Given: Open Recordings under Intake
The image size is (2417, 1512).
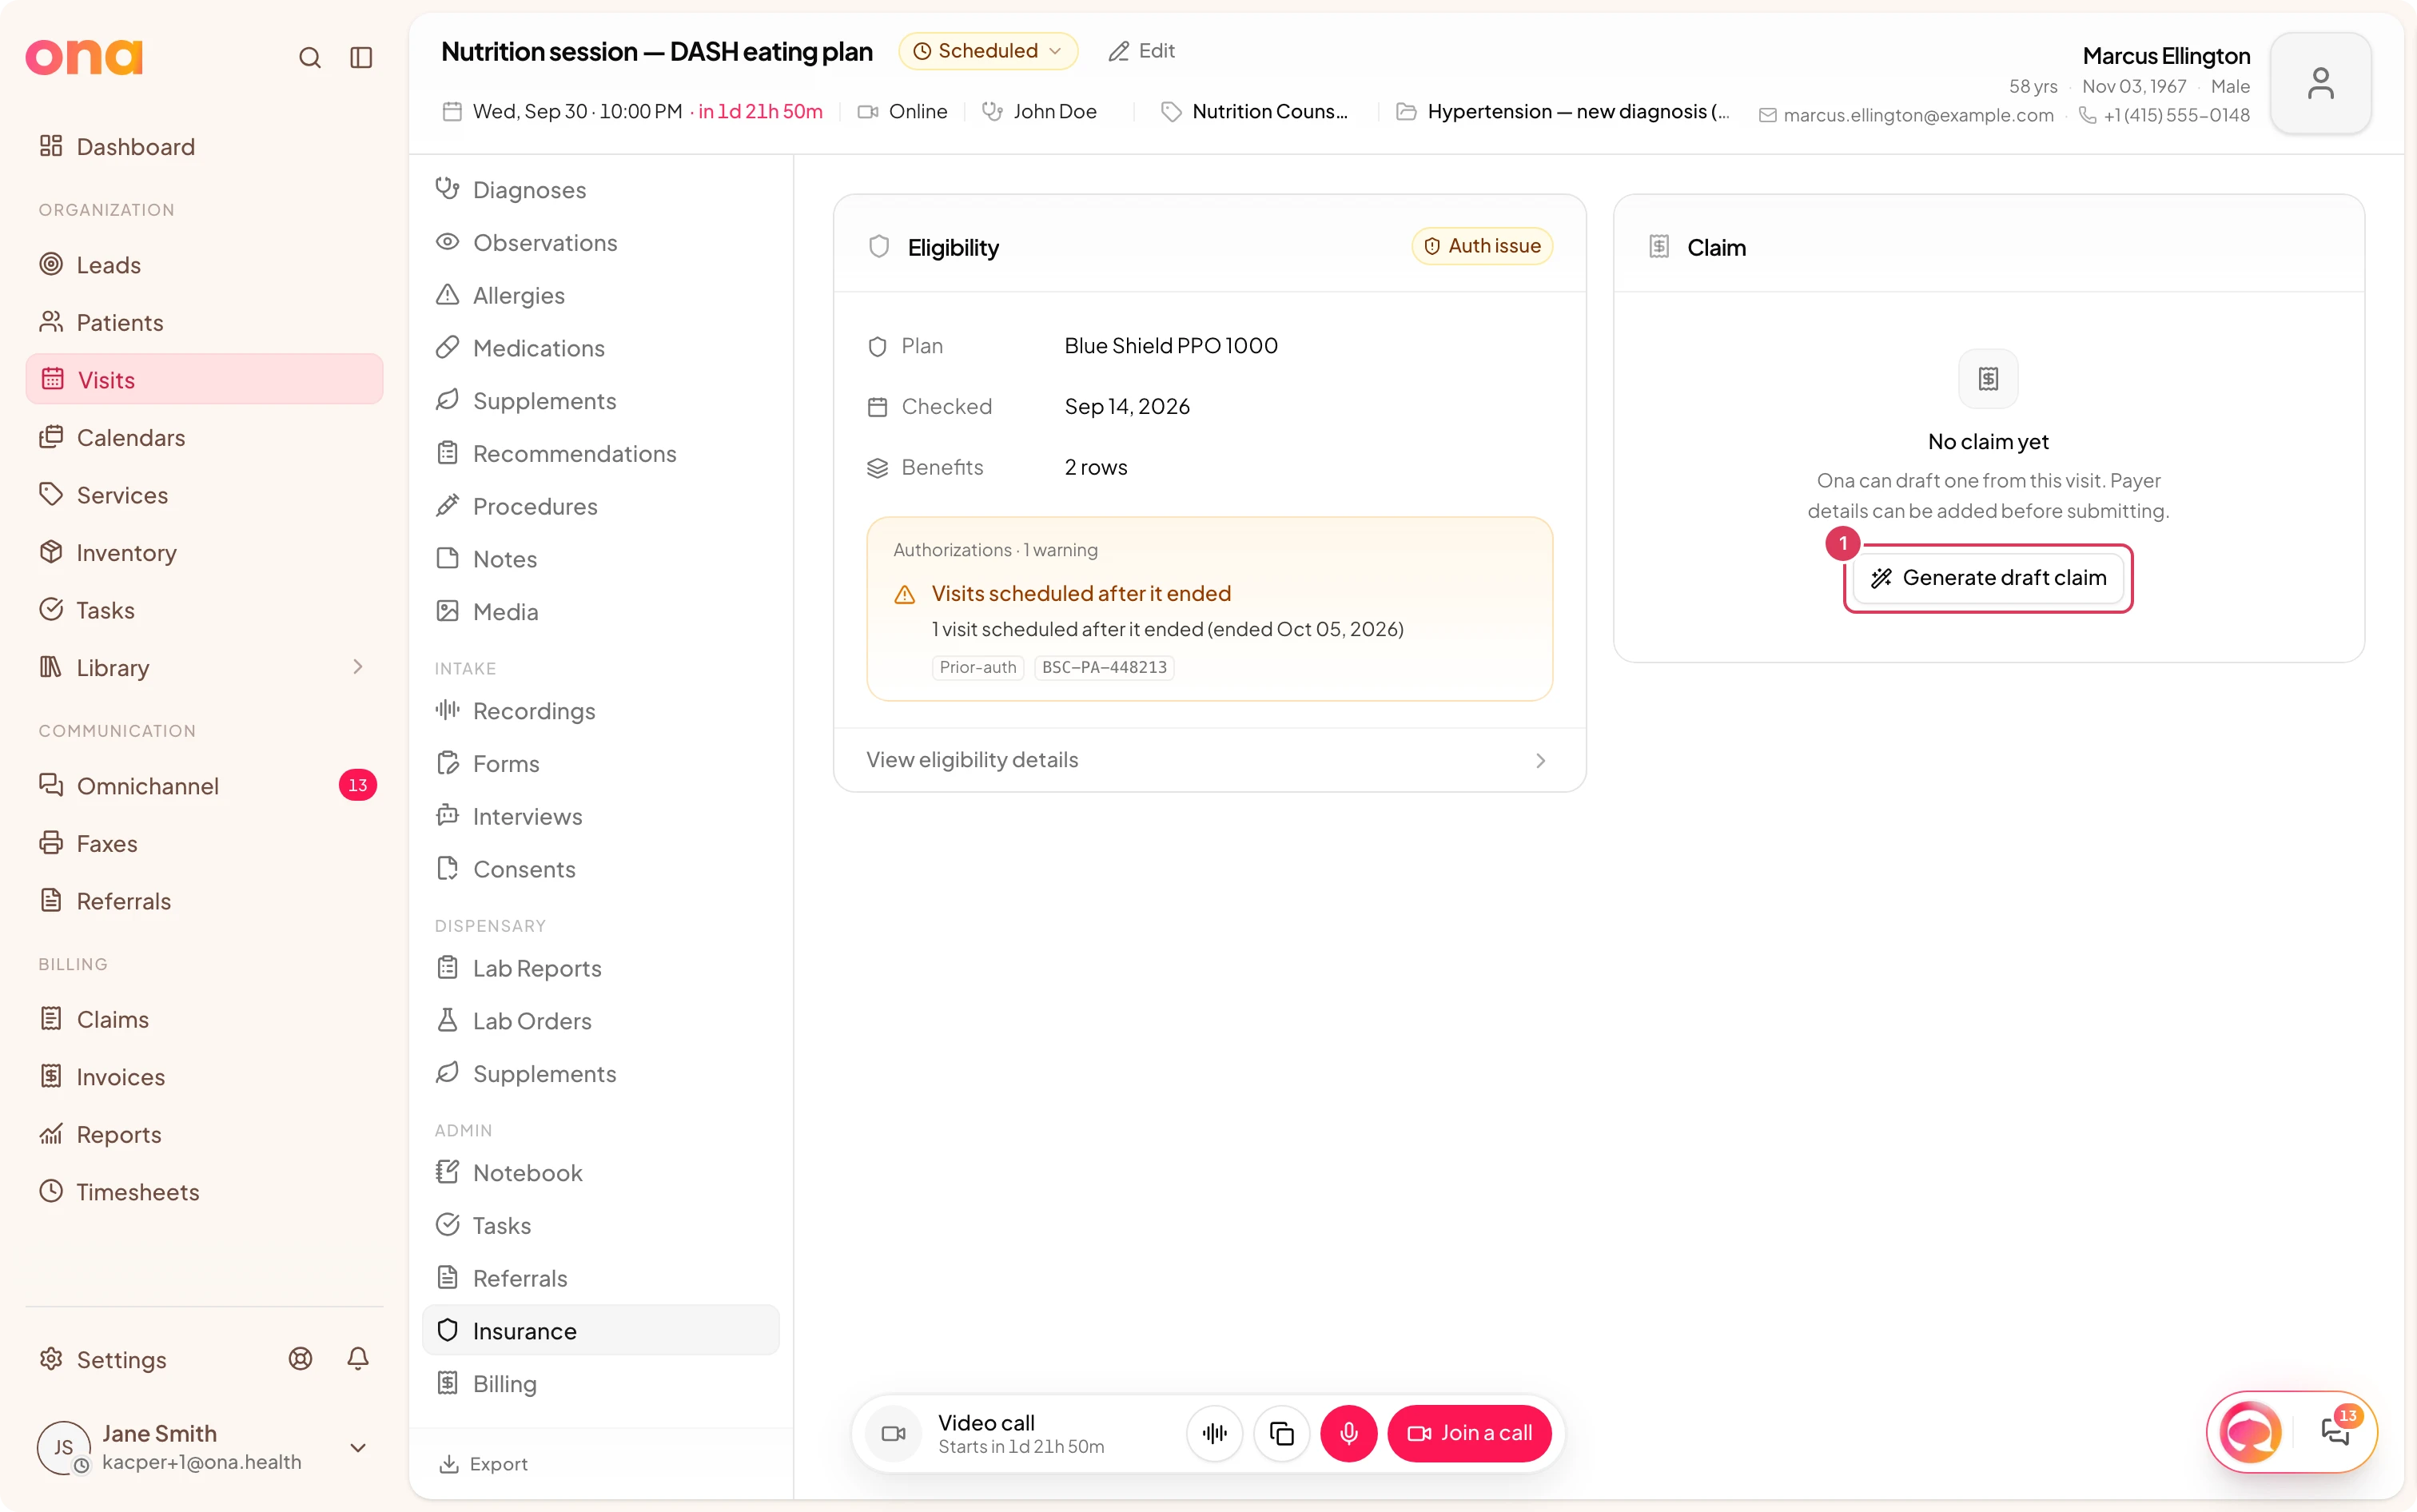Looking at the screenshot, I should (x=600, y=711).
